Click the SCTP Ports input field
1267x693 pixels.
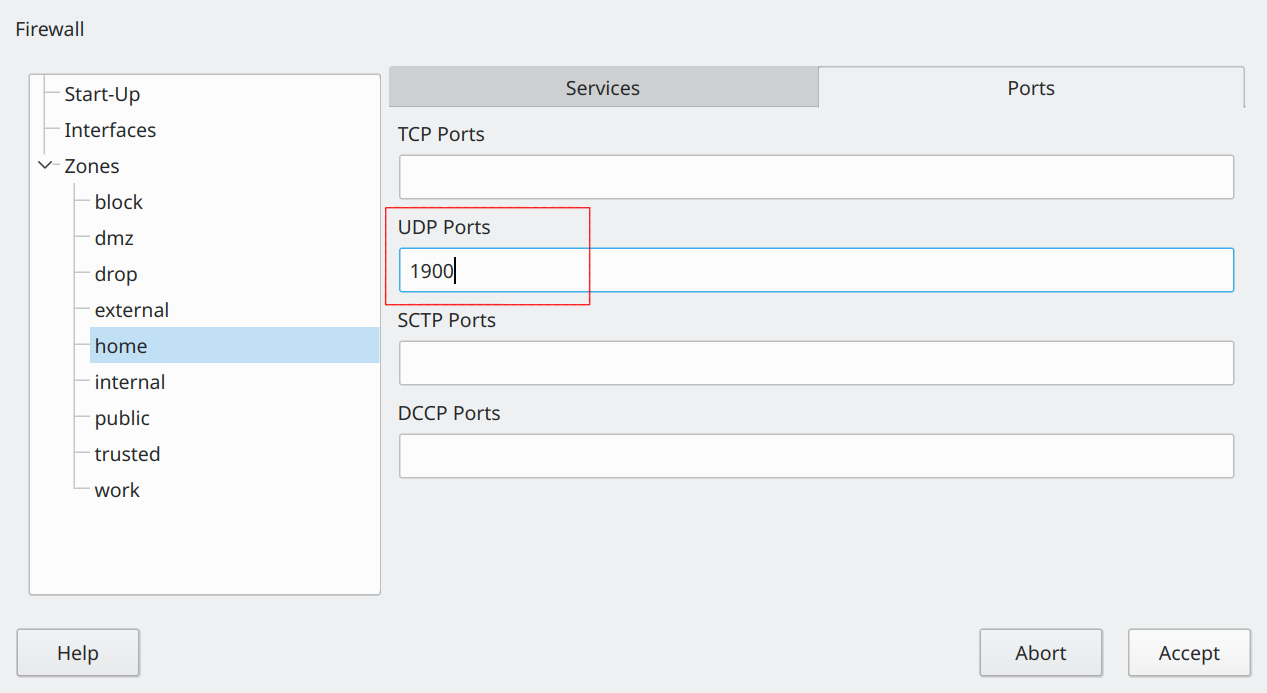point(817,362)
